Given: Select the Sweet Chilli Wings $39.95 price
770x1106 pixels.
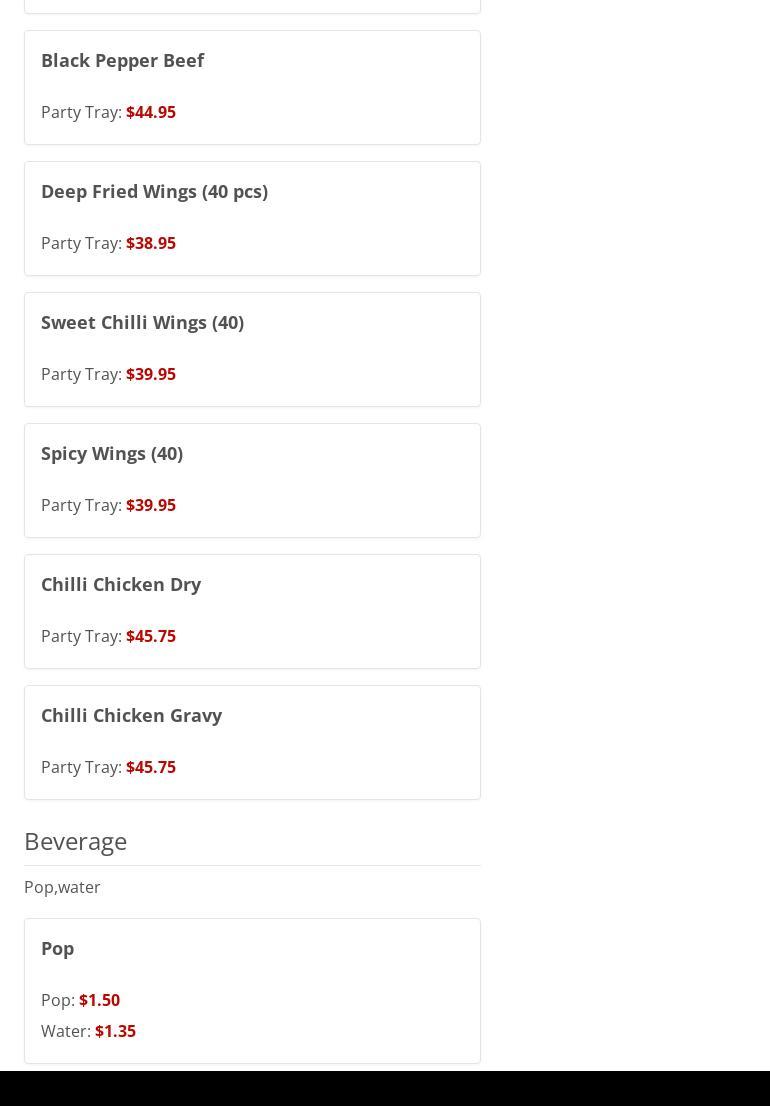Looking at the screenshot, I should [x=151, y=374].
